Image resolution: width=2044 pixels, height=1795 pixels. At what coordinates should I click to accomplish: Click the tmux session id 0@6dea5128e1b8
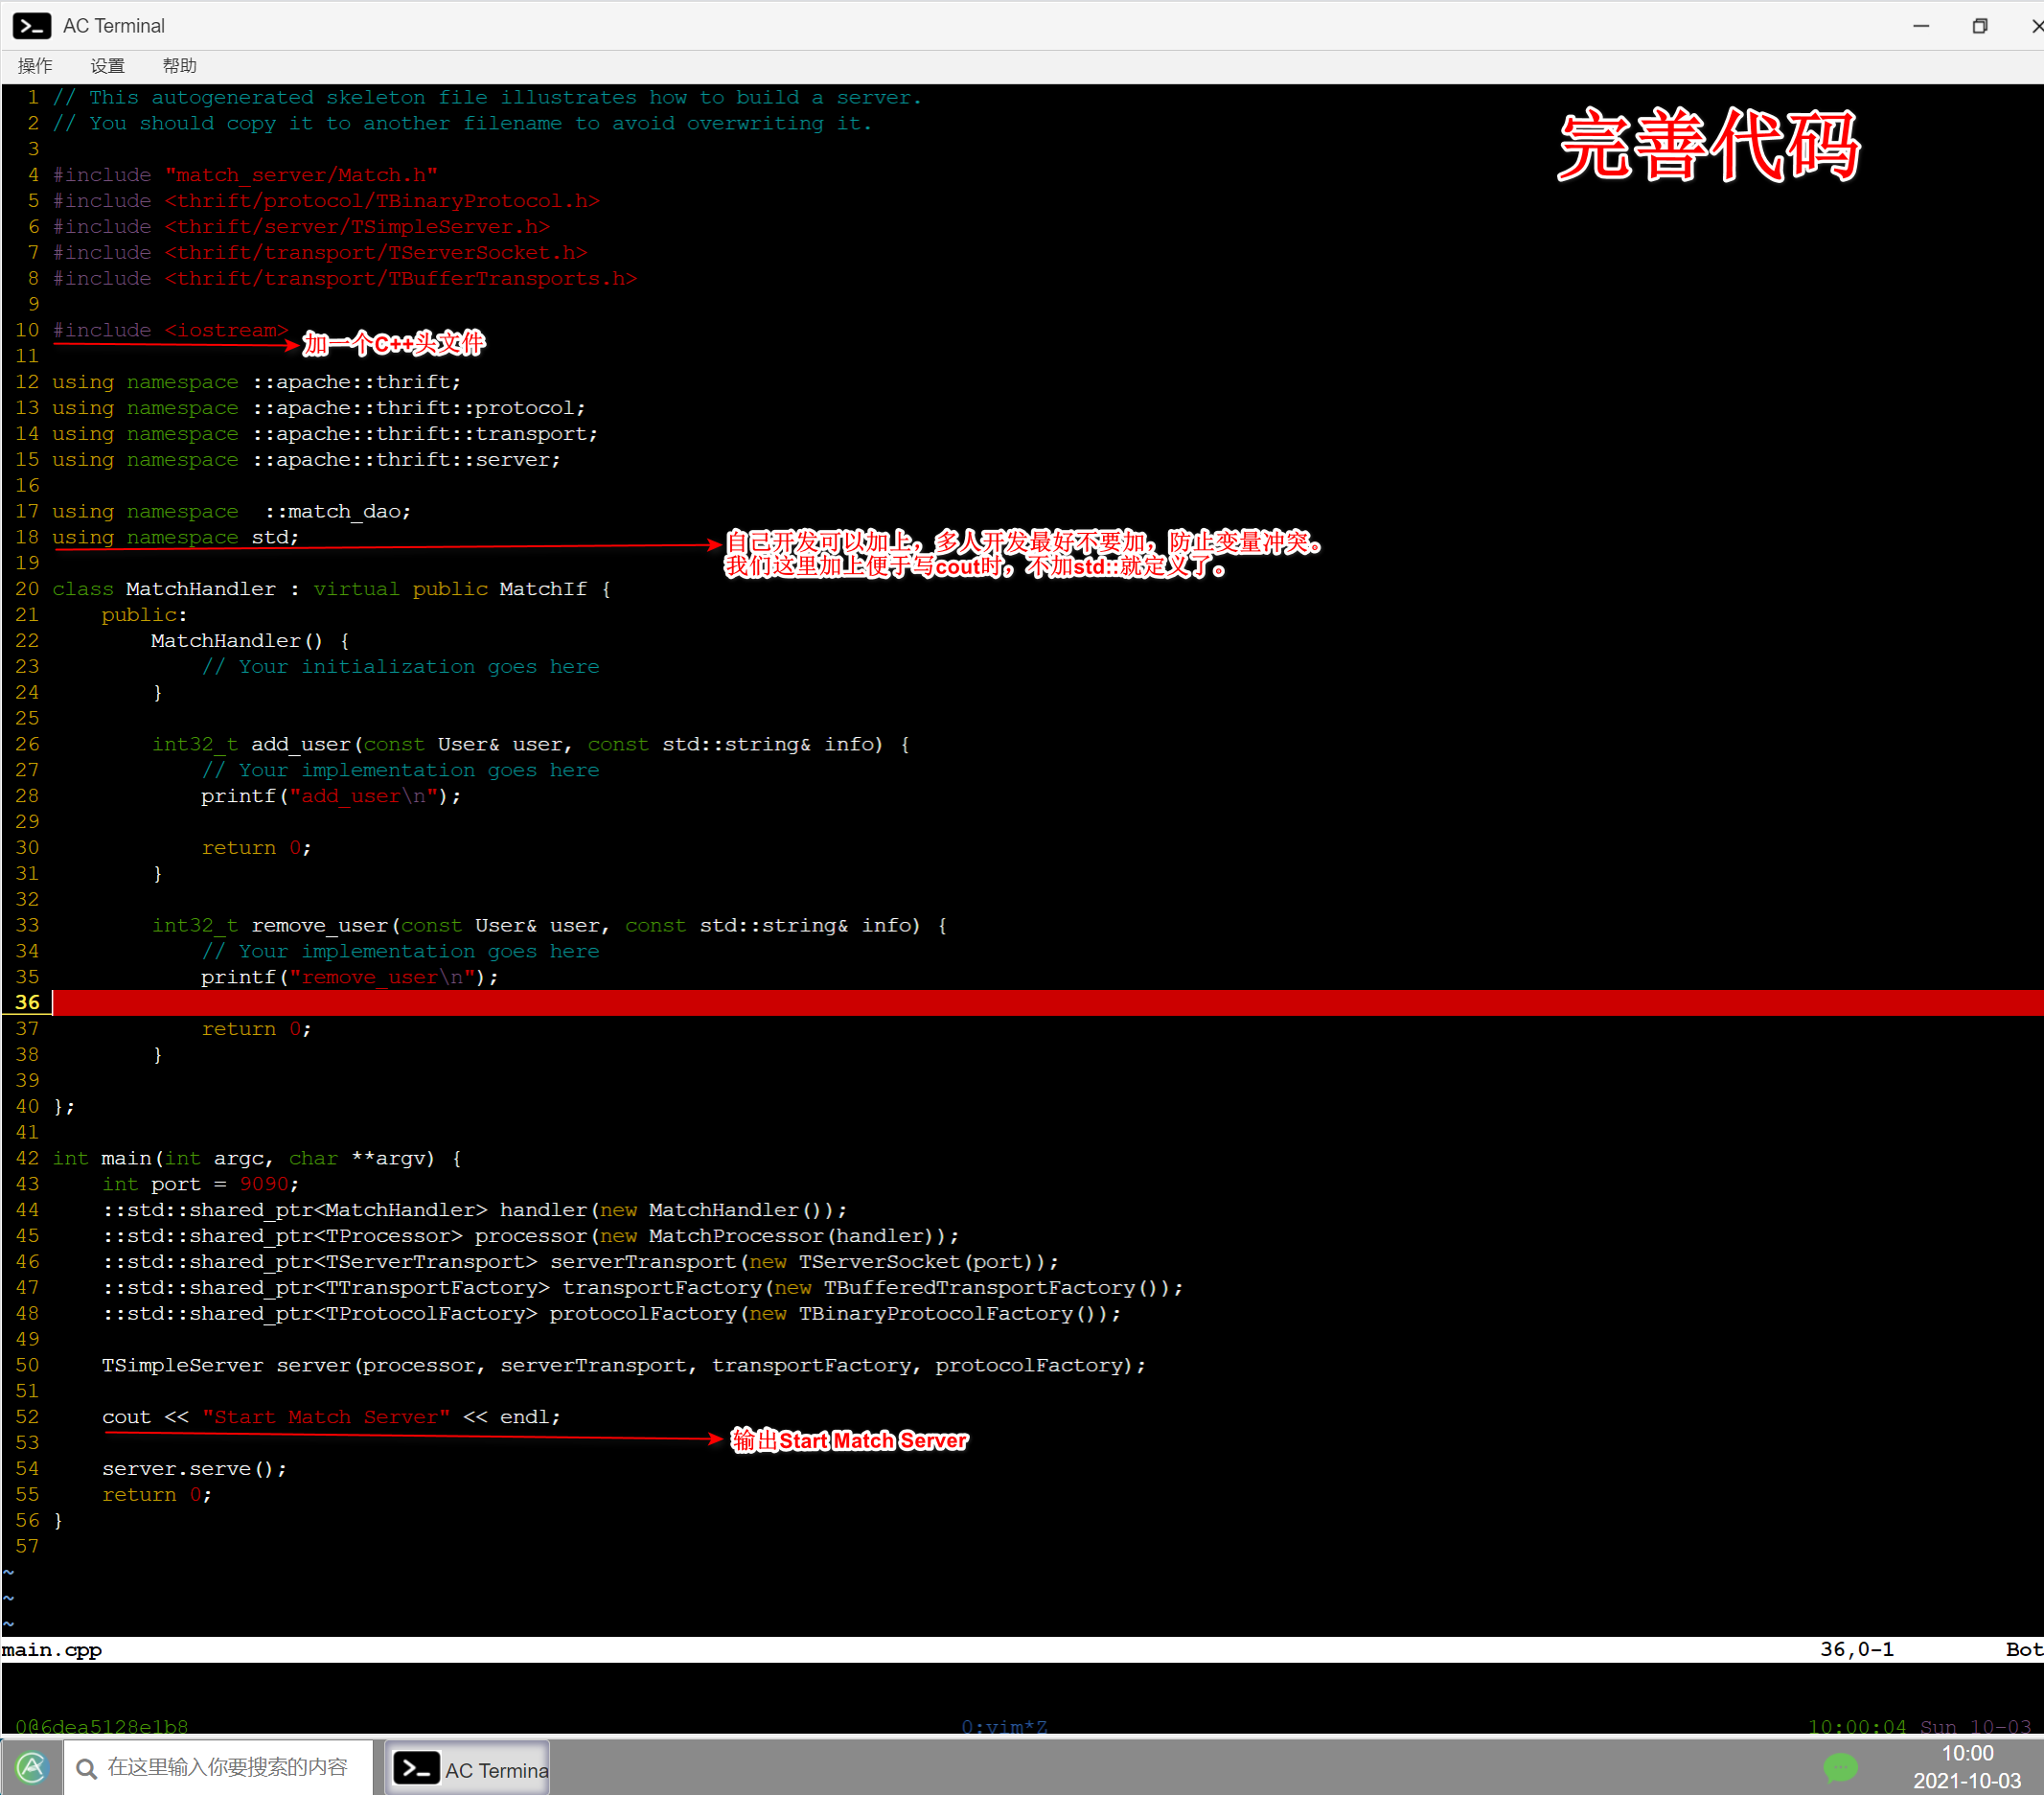click(x=101, y=1726)
